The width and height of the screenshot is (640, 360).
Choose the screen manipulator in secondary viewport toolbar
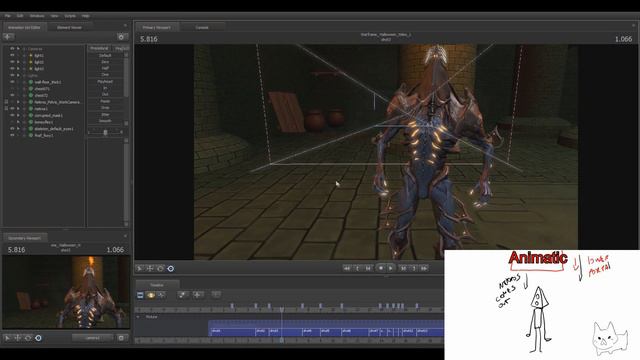38,338
